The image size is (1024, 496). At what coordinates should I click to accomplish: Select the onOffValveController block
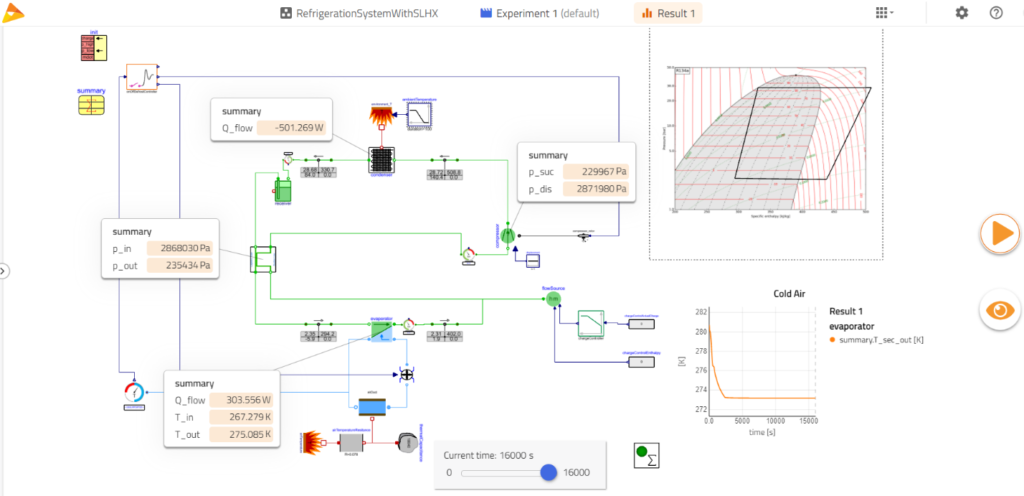(142, 77)
